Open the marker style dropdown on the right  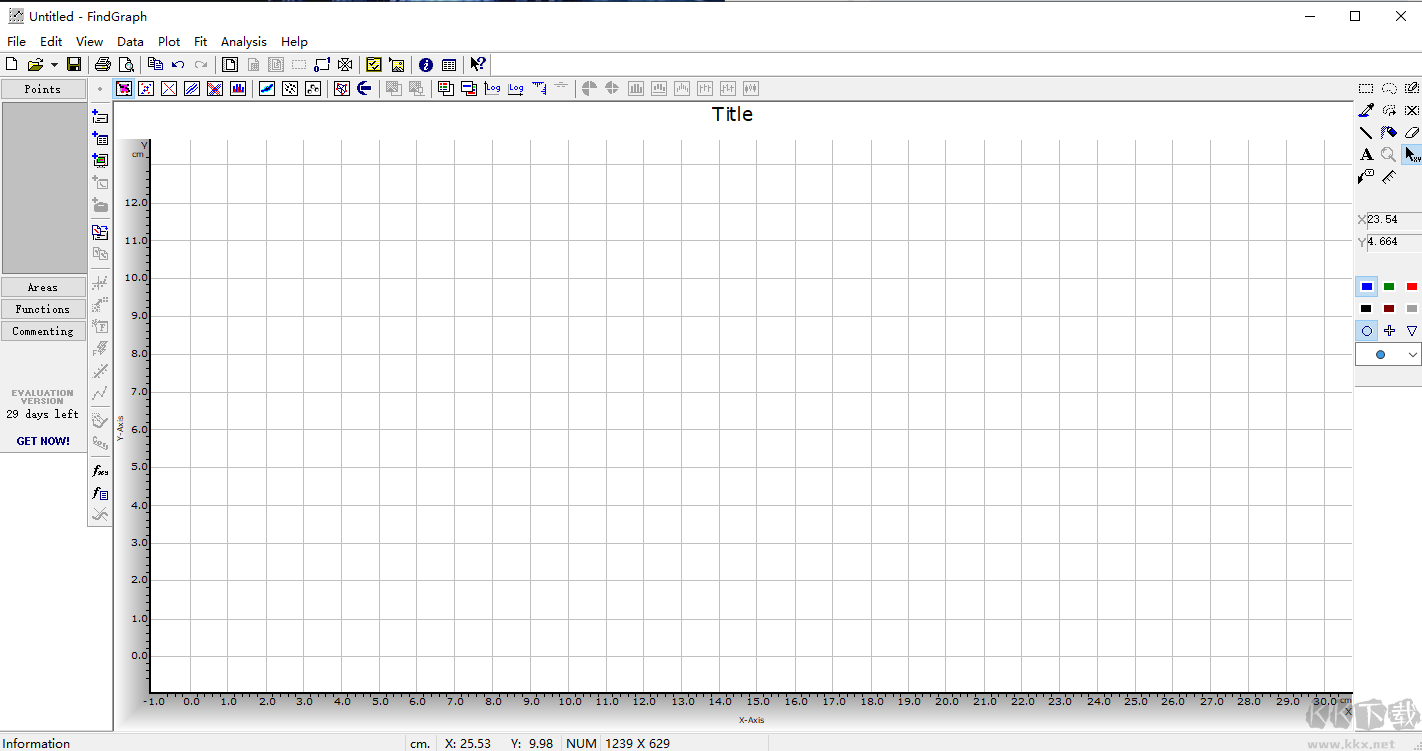(x=1412, y=354)
